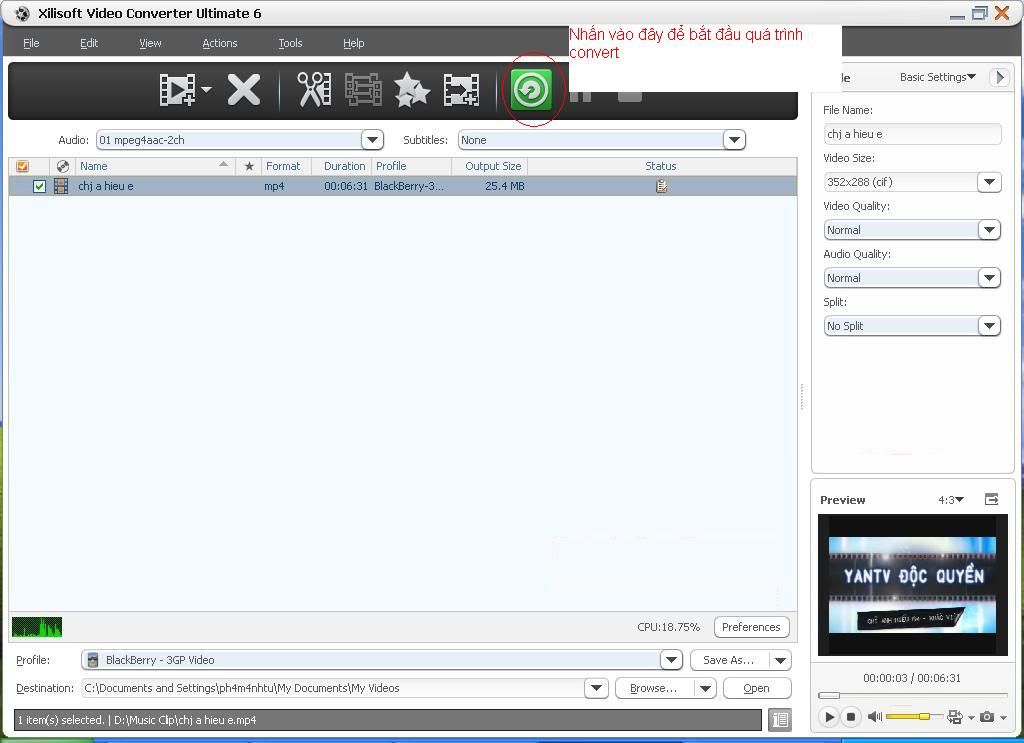Open the Edit menu
Viewport: 1024px width, 743px height.
(x=89, y=43)
